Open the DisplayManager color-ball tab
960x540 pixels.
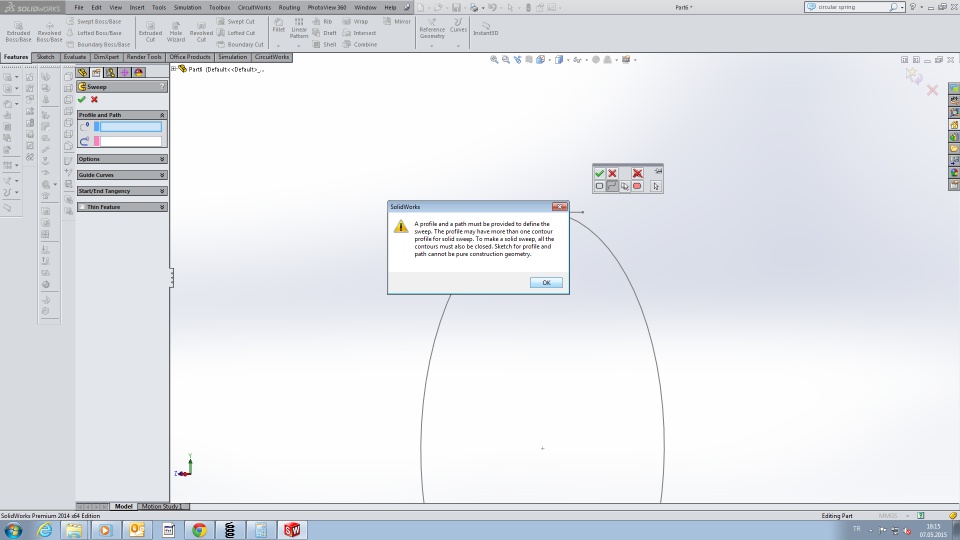click(139, 72)
